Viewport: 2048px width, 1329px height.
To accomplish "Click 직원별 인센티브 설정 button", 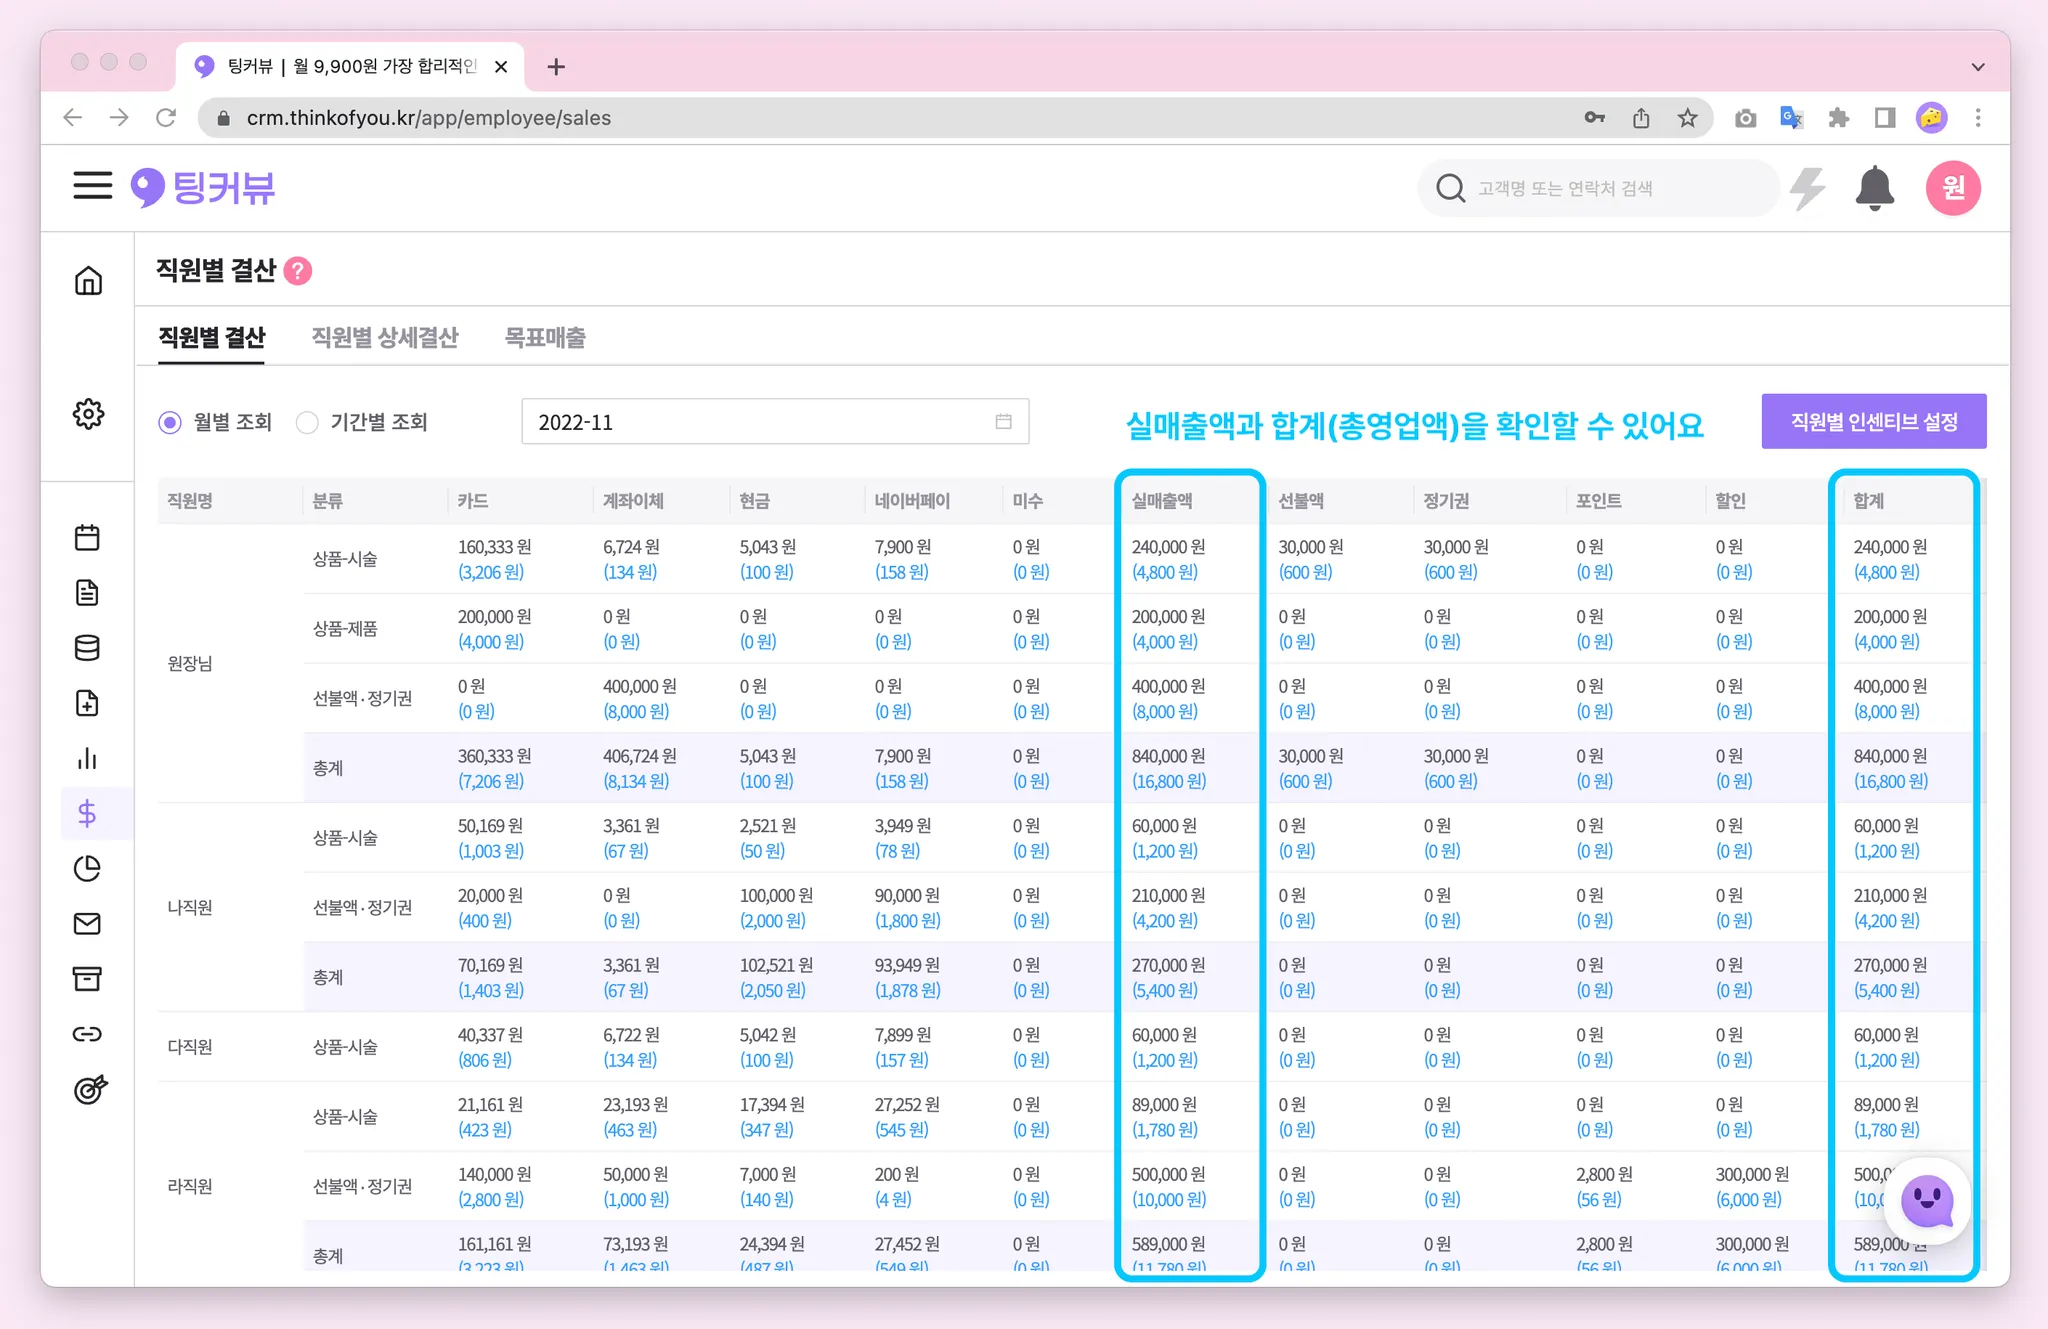I will [1873, 422].
